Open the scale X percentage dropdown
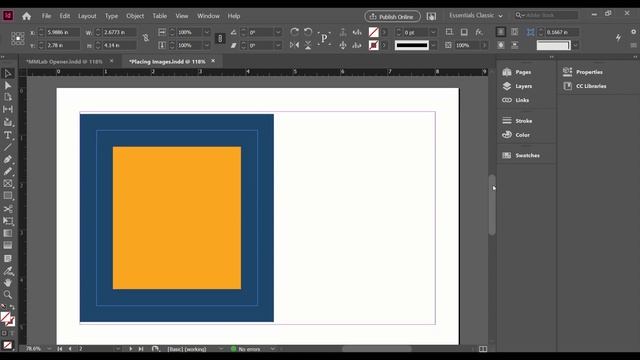Viewport: 640px width, 360px height. pyautogui.click(x=206, y=32)
